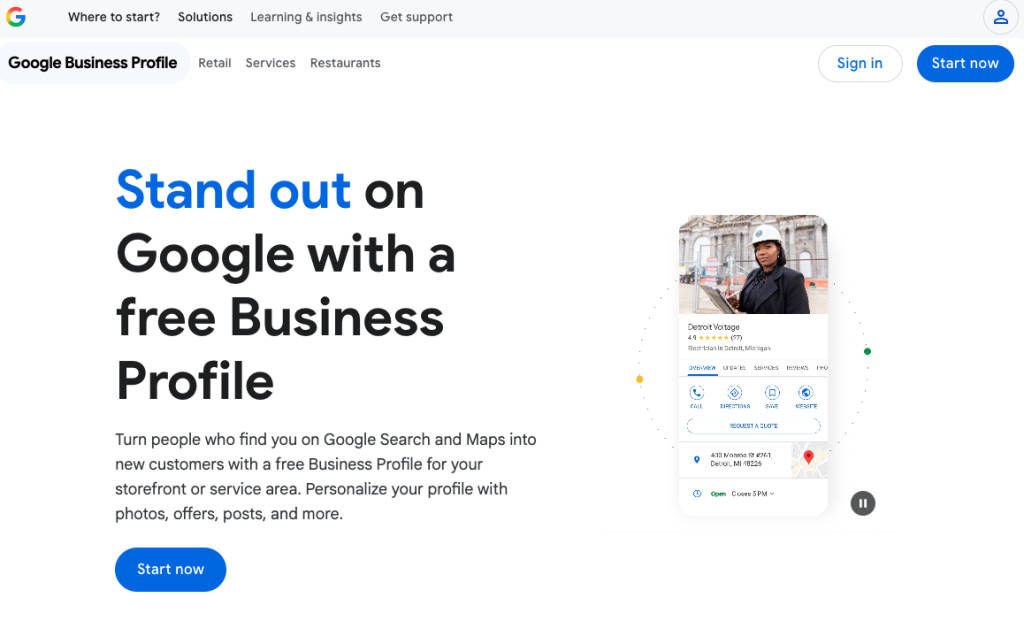Switch to the REVIEWS tab on the profile
1024x636 pixels.
pos(799,367)
